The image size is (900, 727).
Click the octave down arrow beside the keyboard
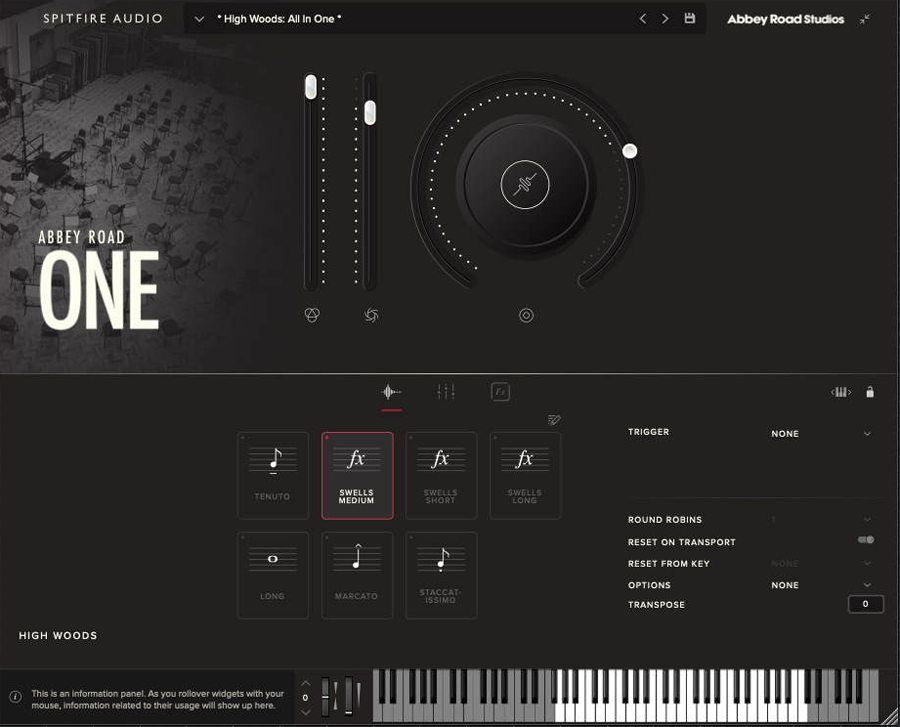click(305, 713)
